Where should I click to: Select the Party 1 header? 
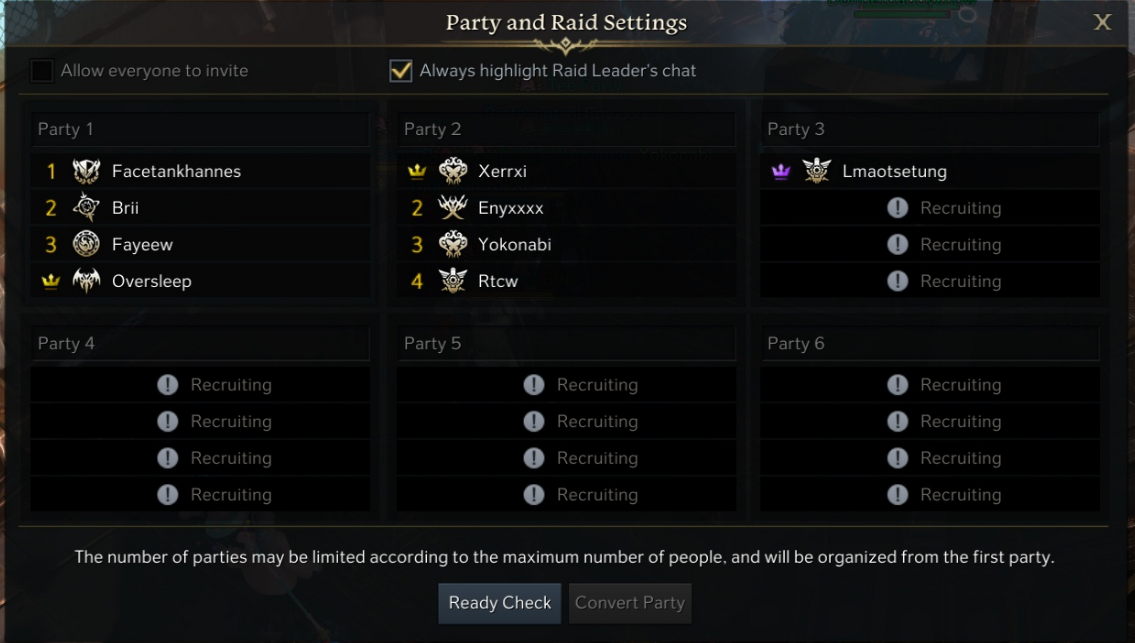[x=199, y=129]
